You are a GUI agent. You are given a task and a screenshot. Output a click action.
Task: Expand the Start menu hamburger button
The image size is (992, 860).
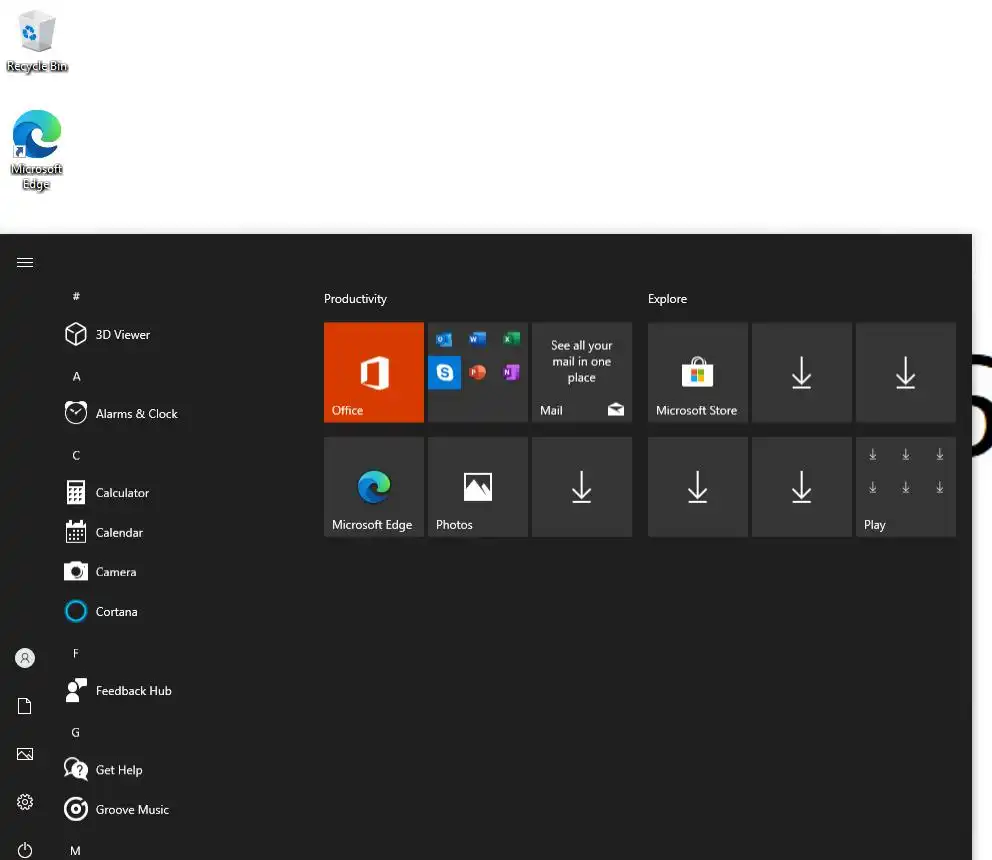tap(25, 263)
